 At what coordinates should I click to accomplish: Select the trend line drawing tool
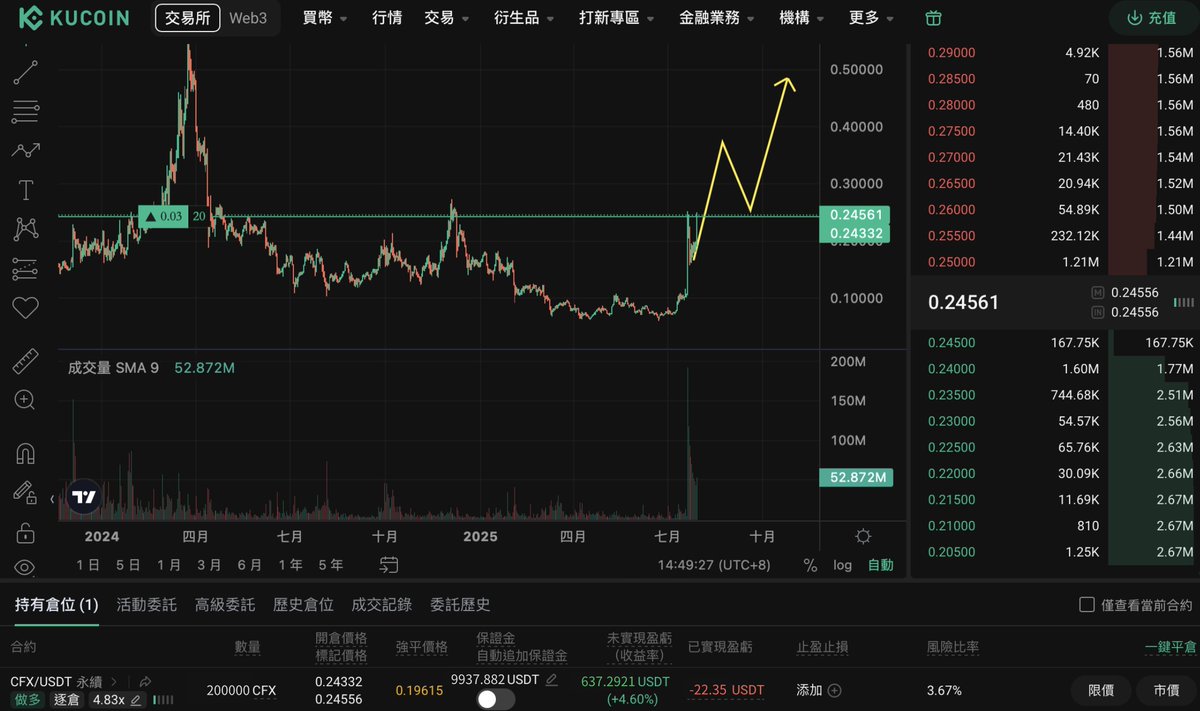coord(25,72)
